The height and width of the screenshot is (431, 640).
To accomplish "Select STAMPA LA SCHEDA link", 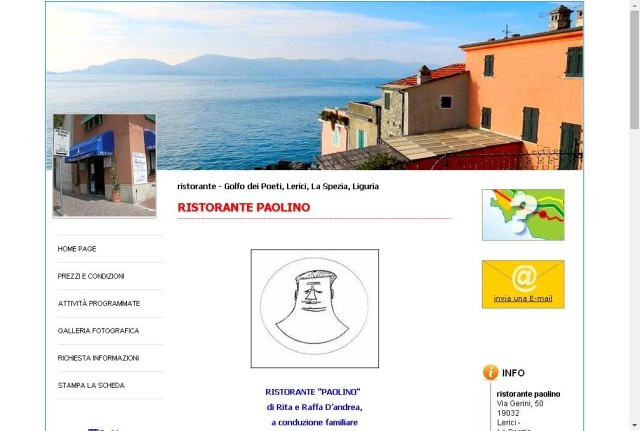I will pyautogui.click(x=91, y=385).
